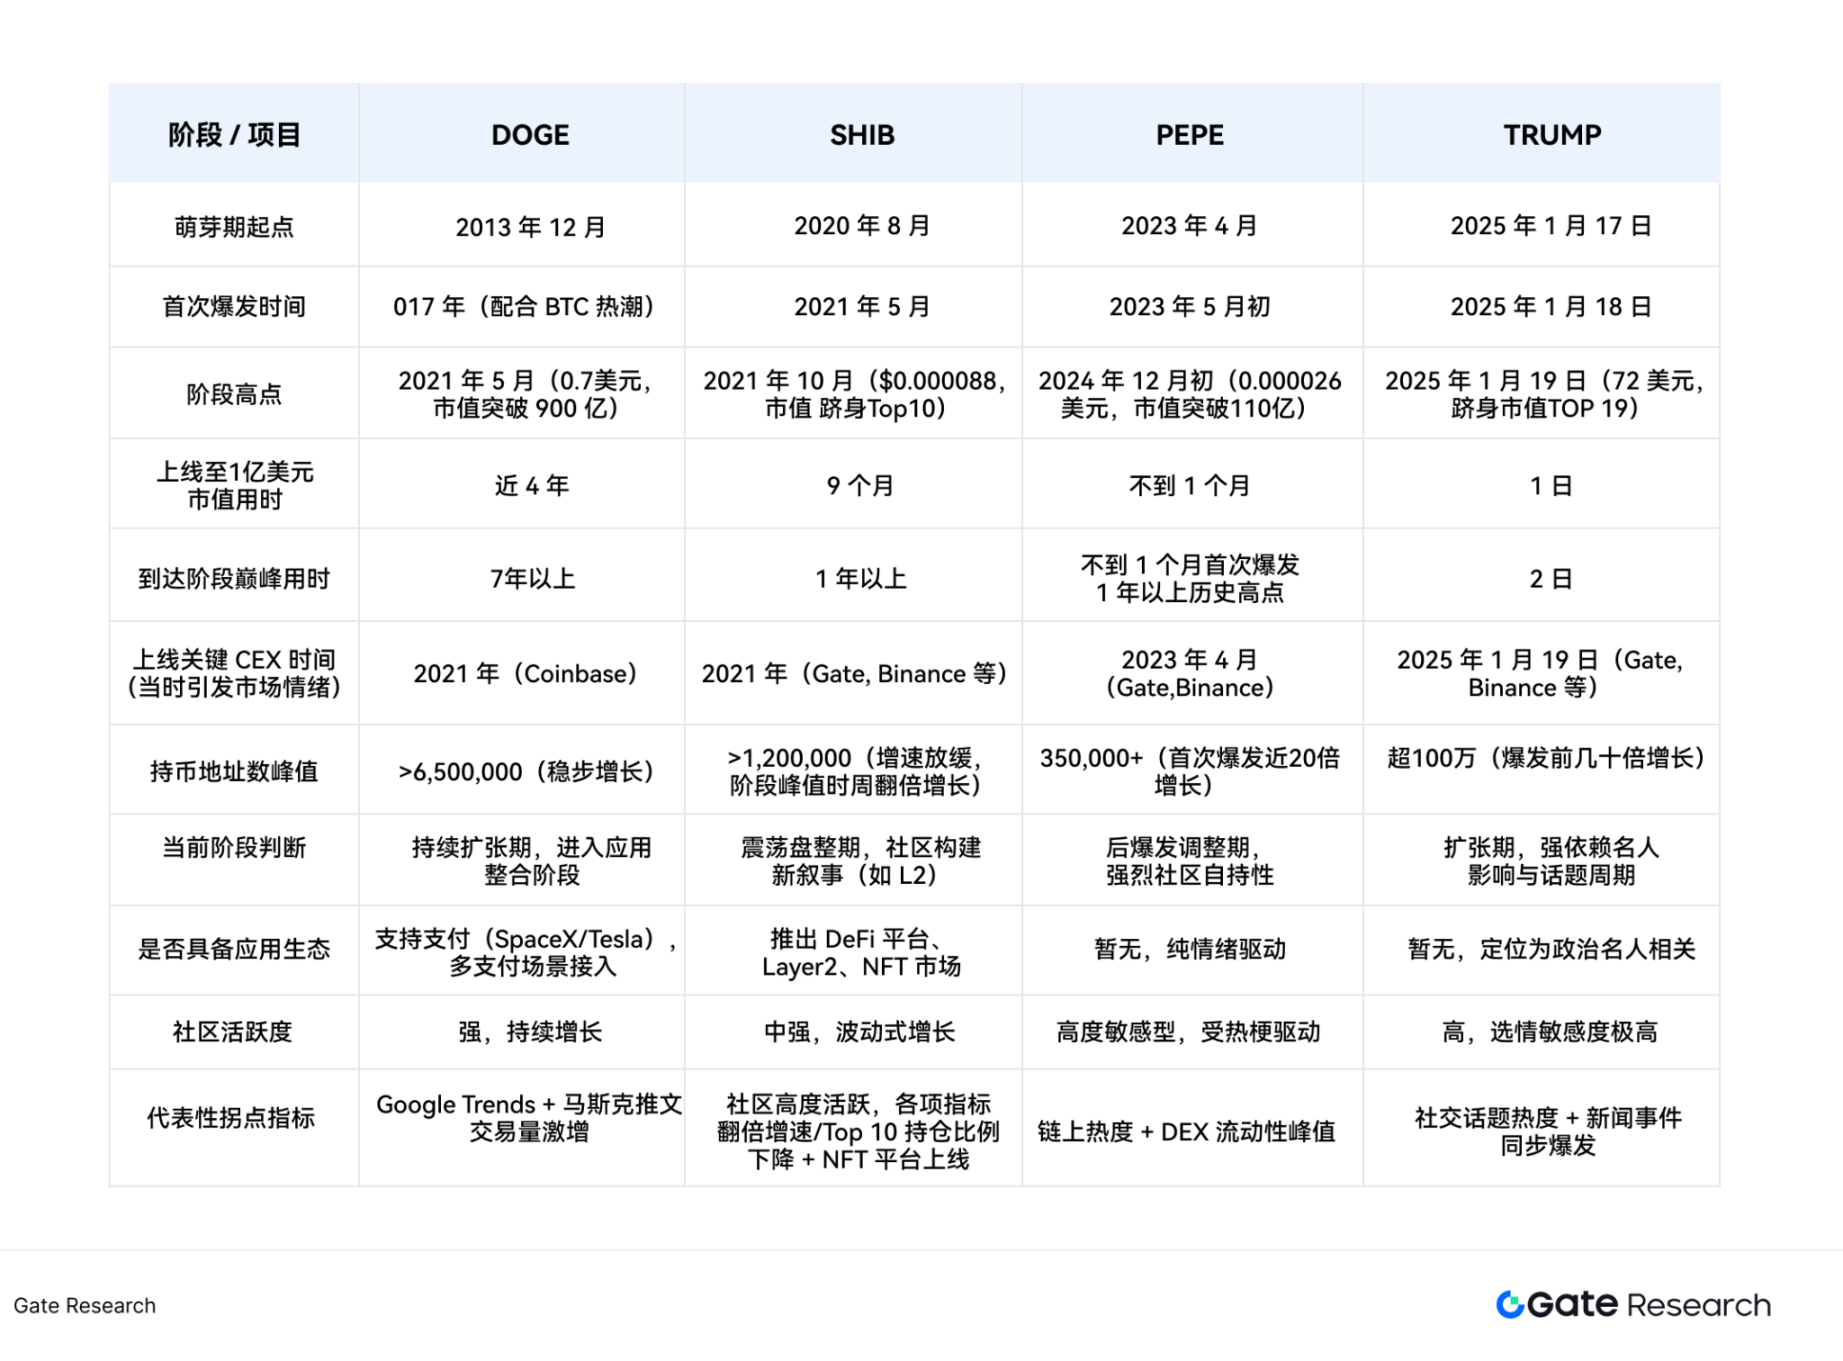Click the small Gate Research footer caption
This screenshot has height=1361, width=1843.
coord(85,1305)
